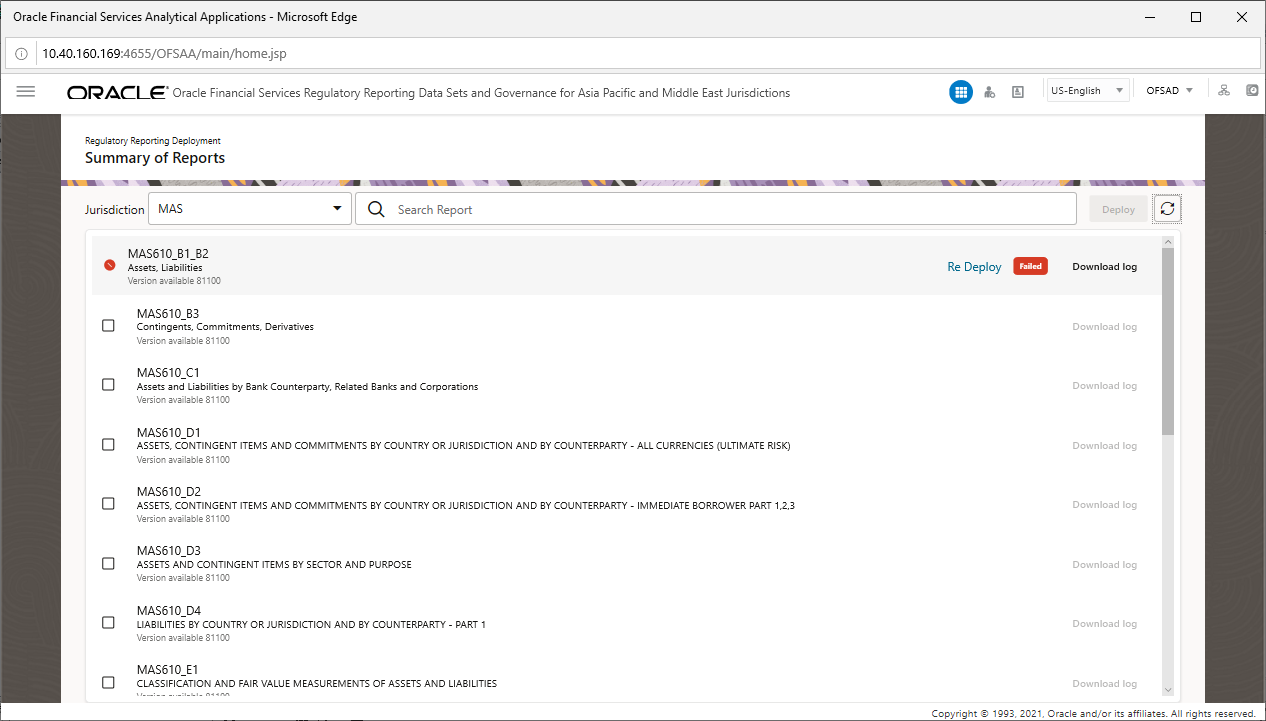Click the Oracle logo
This screenshot has height=721, width=1266.
tap(117, 92)
